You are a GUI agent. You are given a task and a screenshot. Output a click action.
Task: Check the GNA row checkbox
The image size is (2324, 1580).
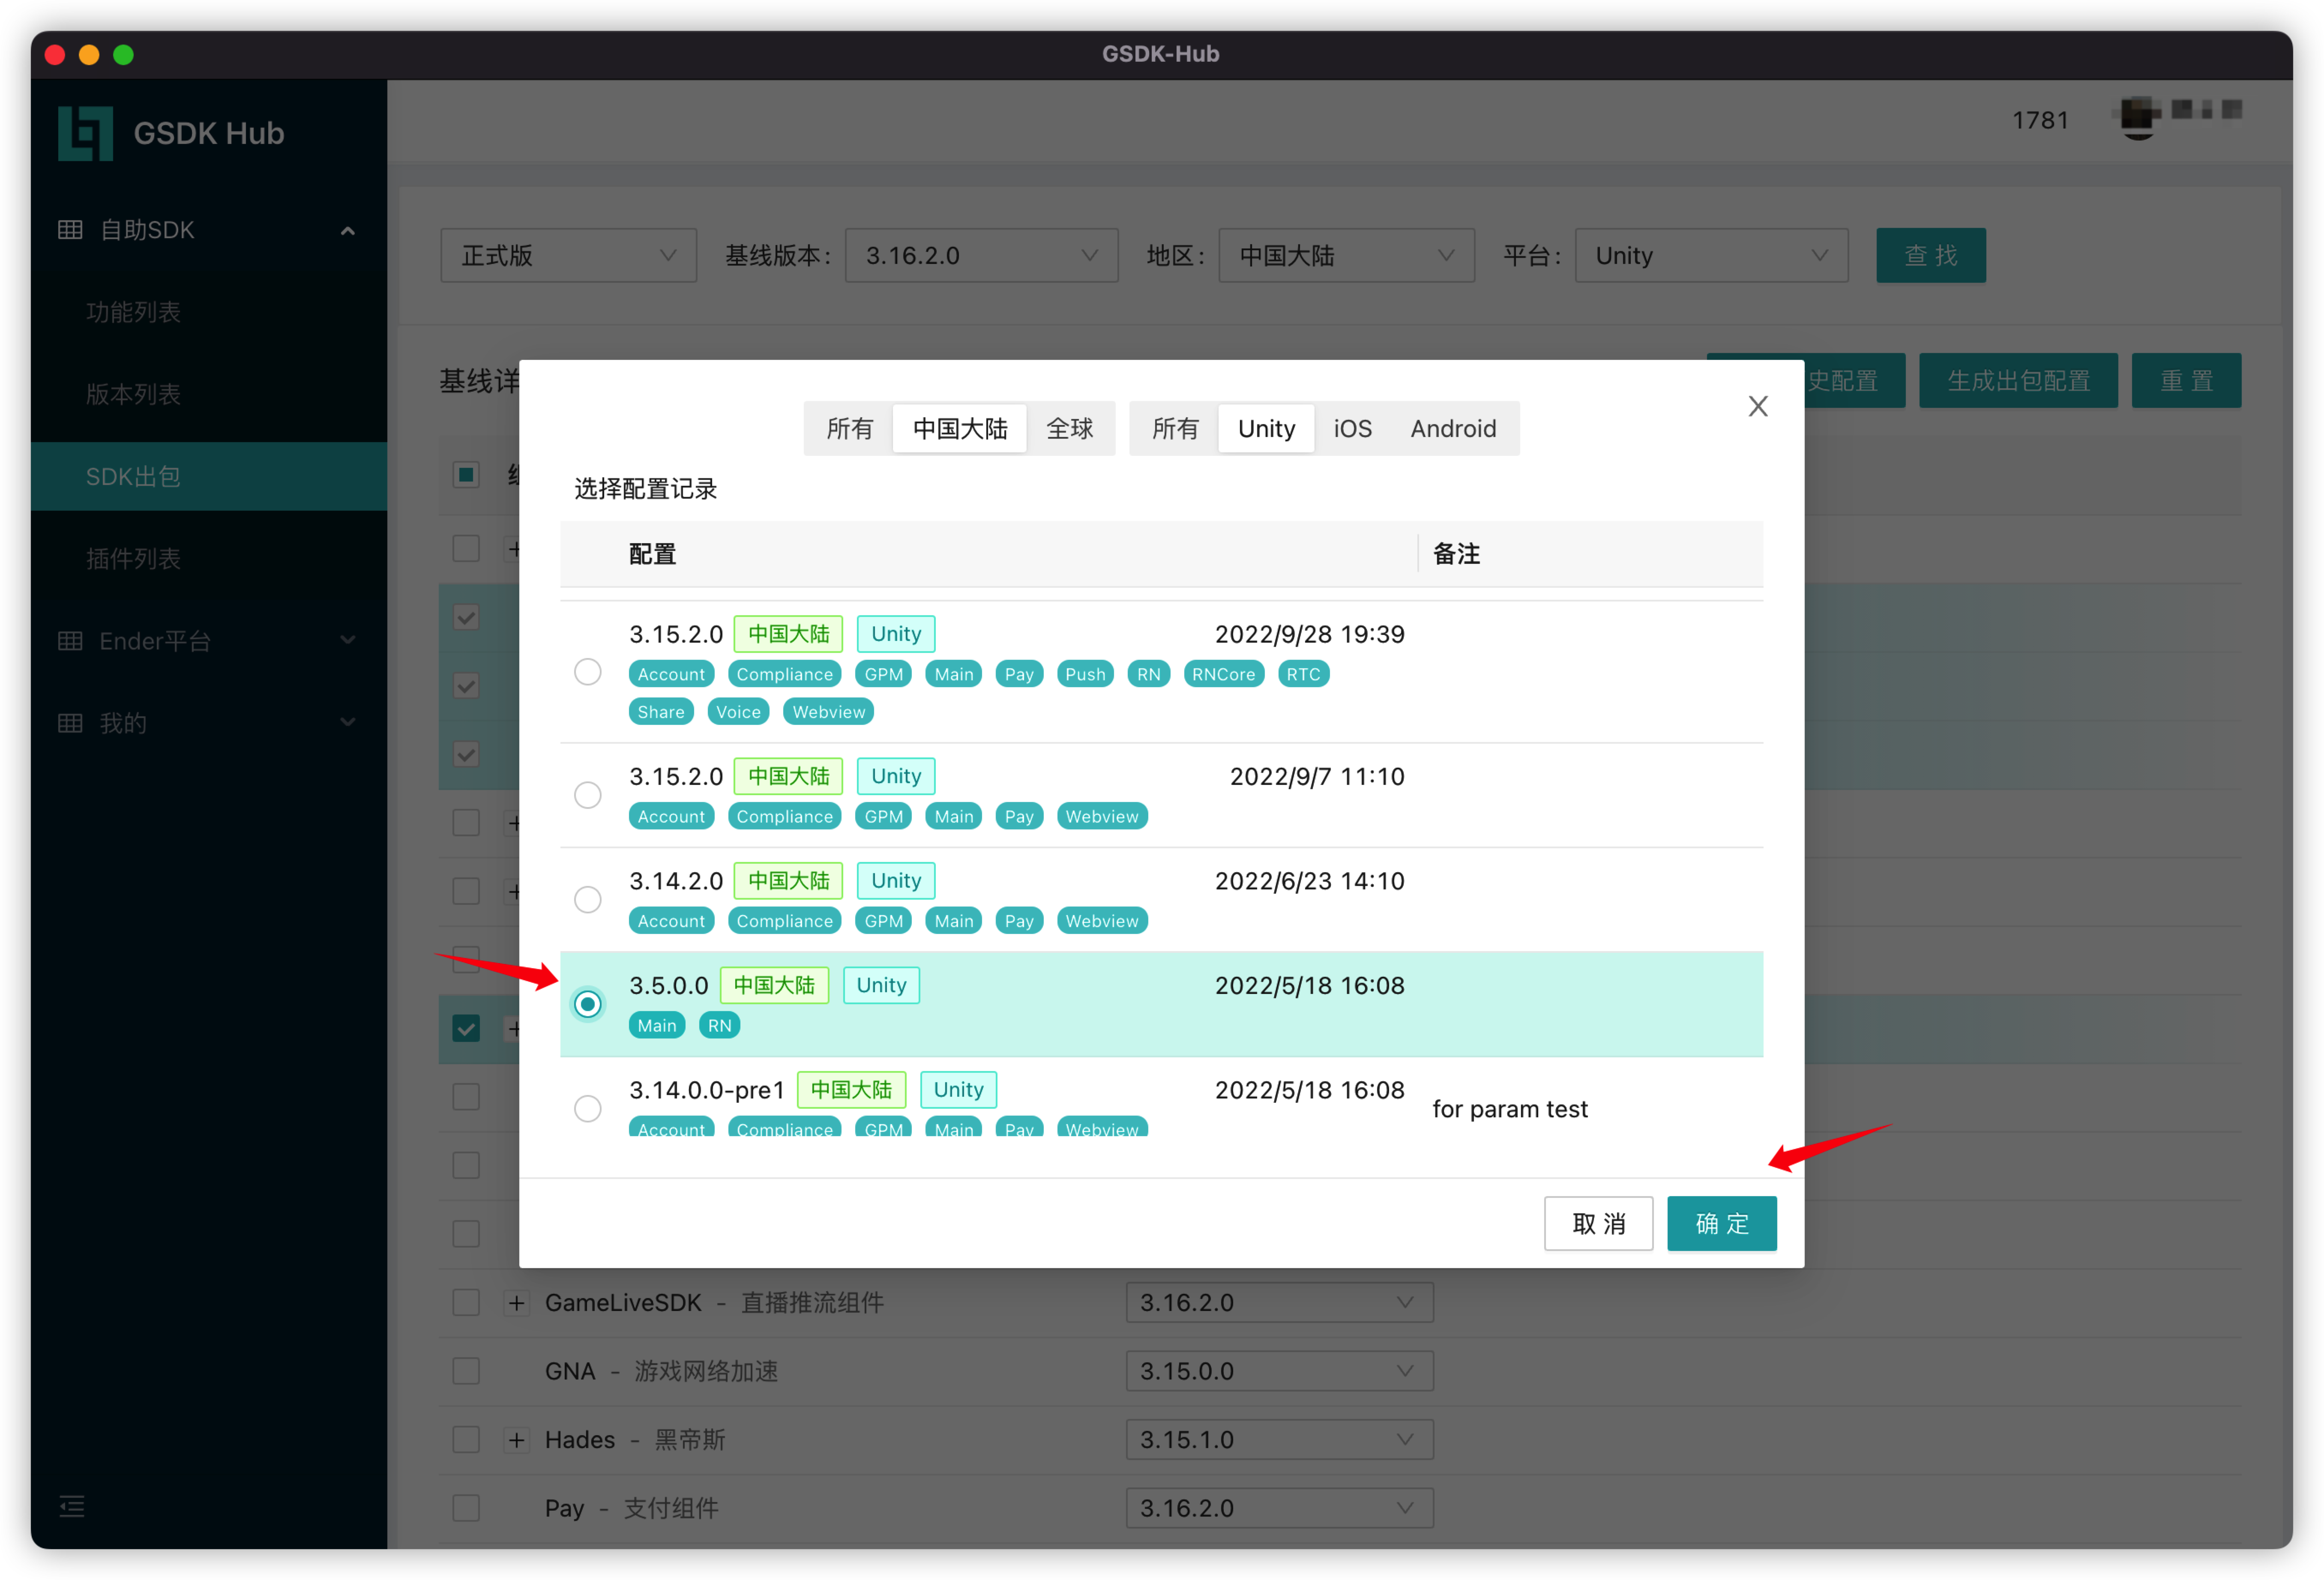pos(466,1370)
